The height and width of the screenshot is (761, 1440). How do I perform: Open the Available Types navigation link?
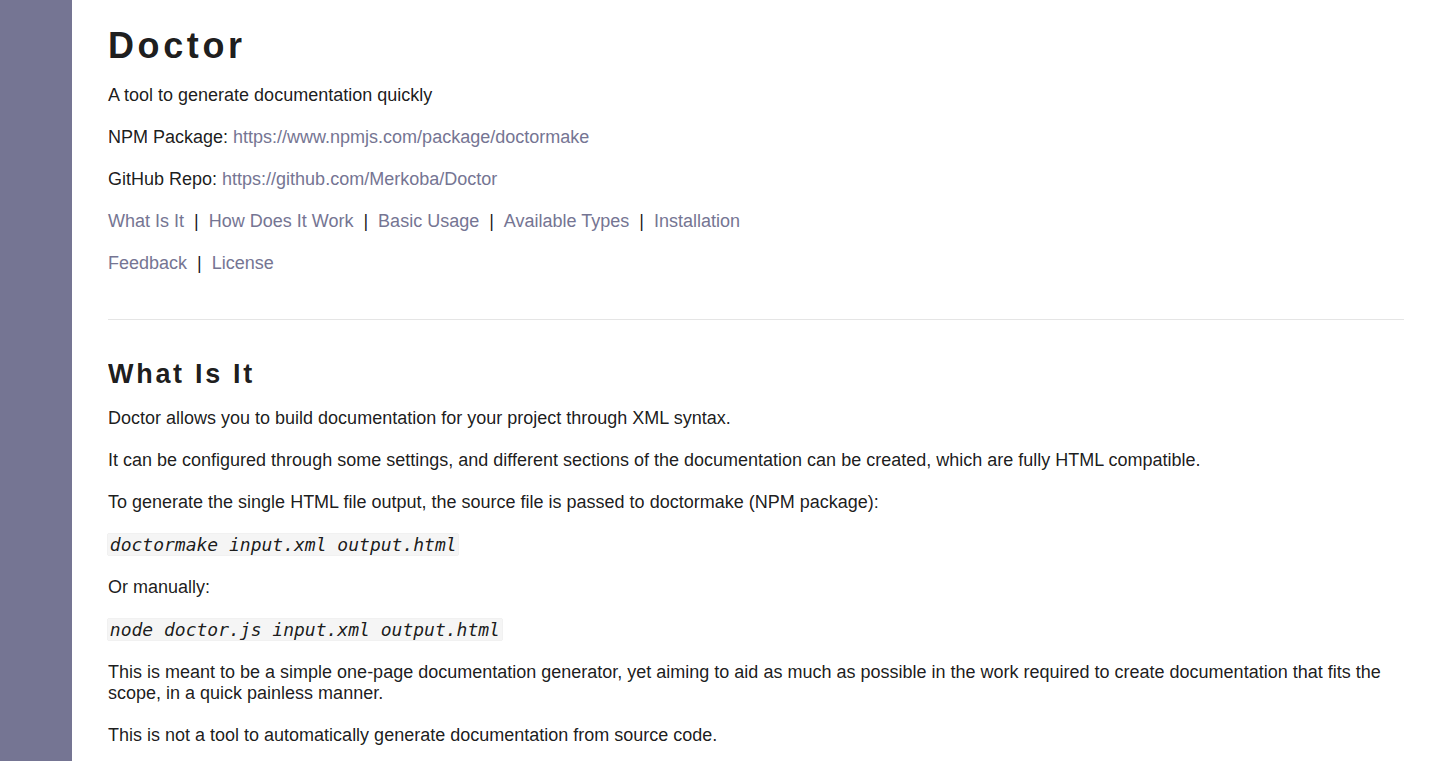(x=566, y=221)
